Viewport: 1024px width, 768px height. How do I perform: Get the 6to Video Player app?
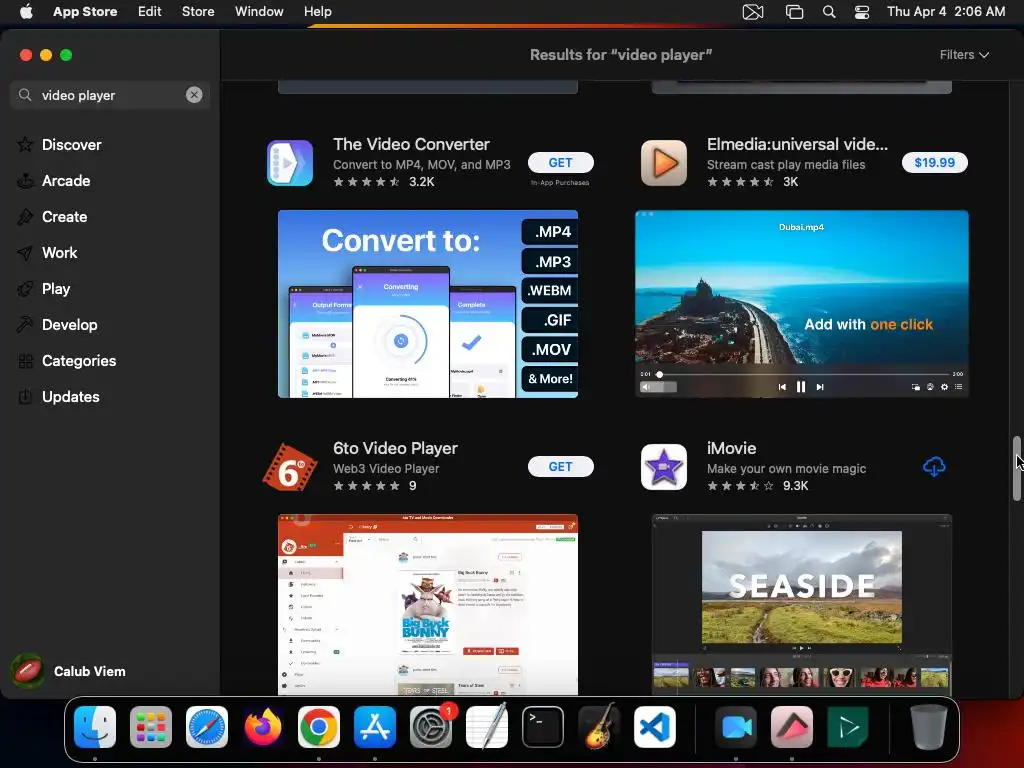[x=560, y=466]
